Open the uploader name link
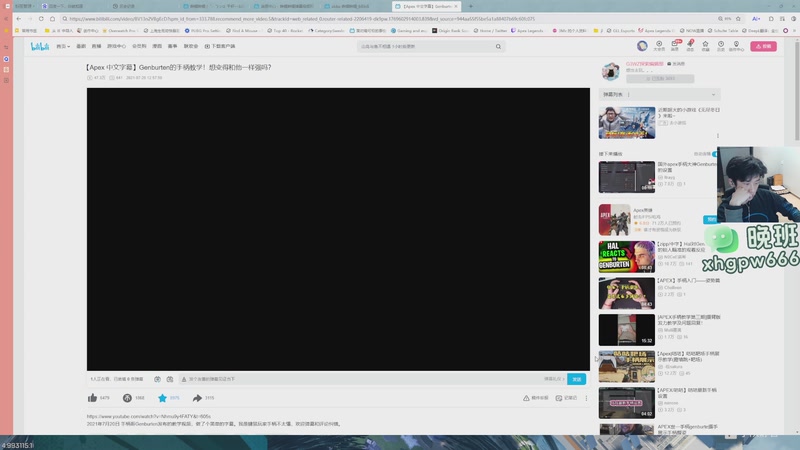This screenshot has width=800, height=450. click(x=645, y=64)
